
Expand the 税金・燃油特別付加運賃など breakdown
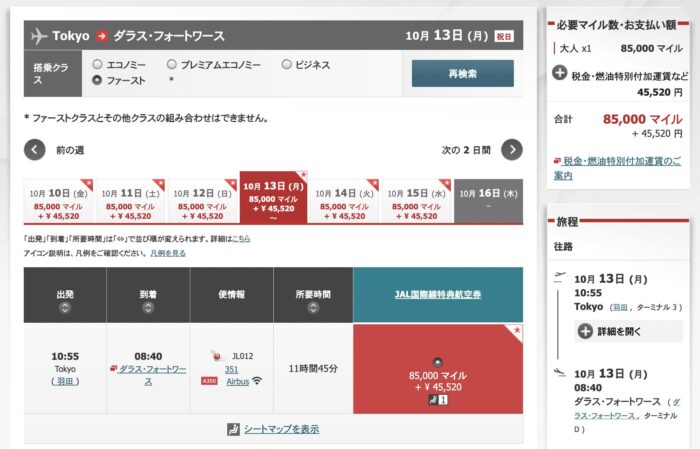click(x=560, y=74)
